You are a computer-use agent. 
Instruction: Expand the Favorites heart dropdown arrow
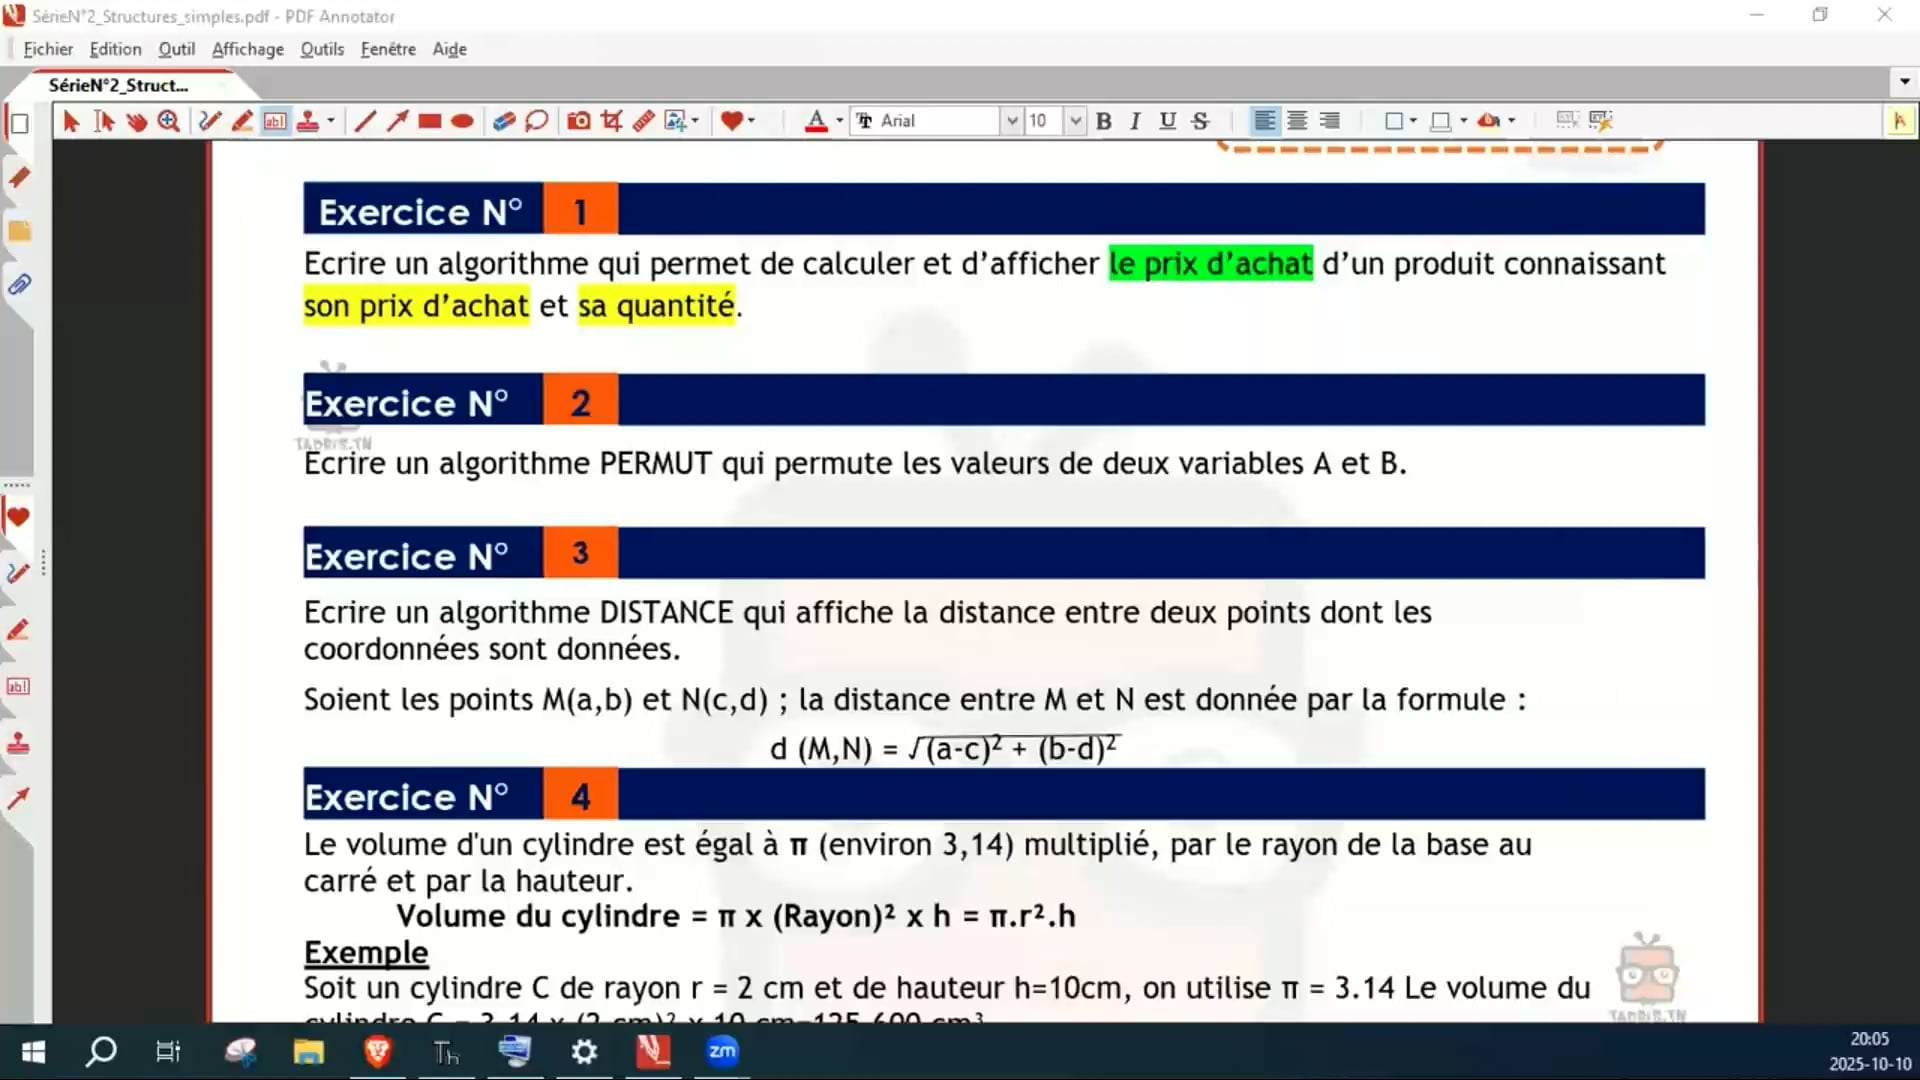tap(751, 121)
